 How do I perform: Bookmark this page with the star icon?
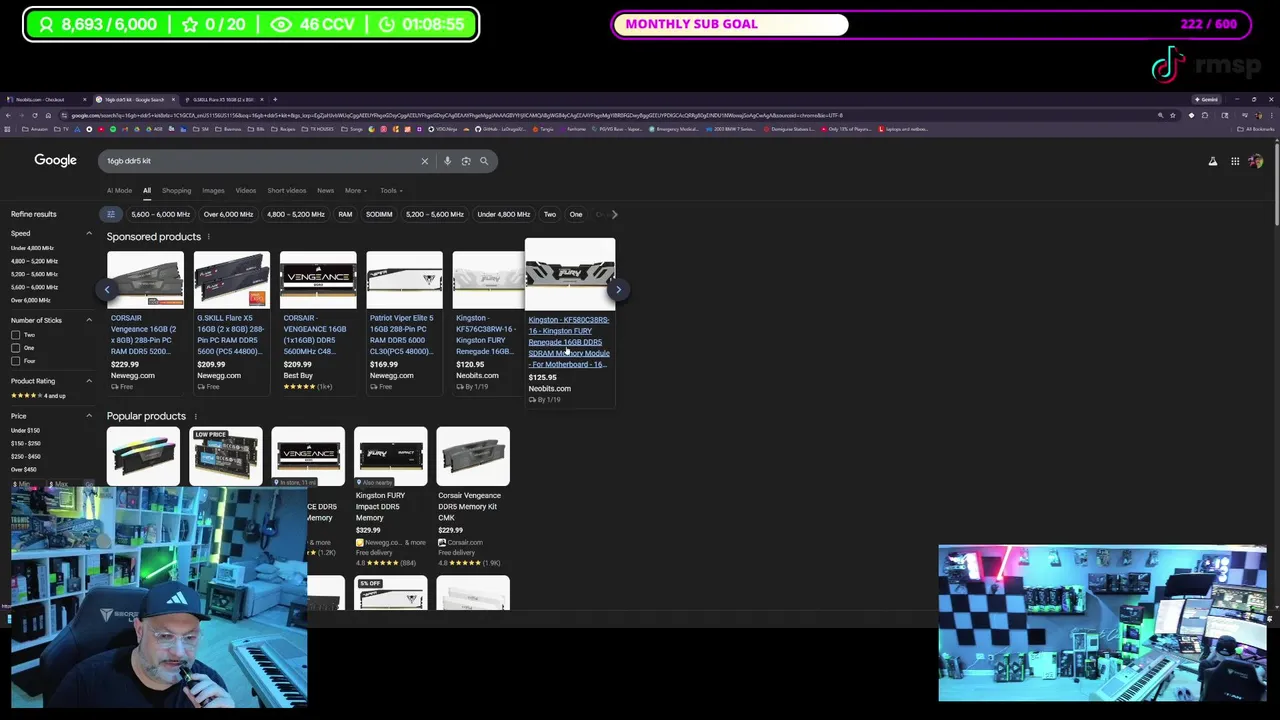1173,115
